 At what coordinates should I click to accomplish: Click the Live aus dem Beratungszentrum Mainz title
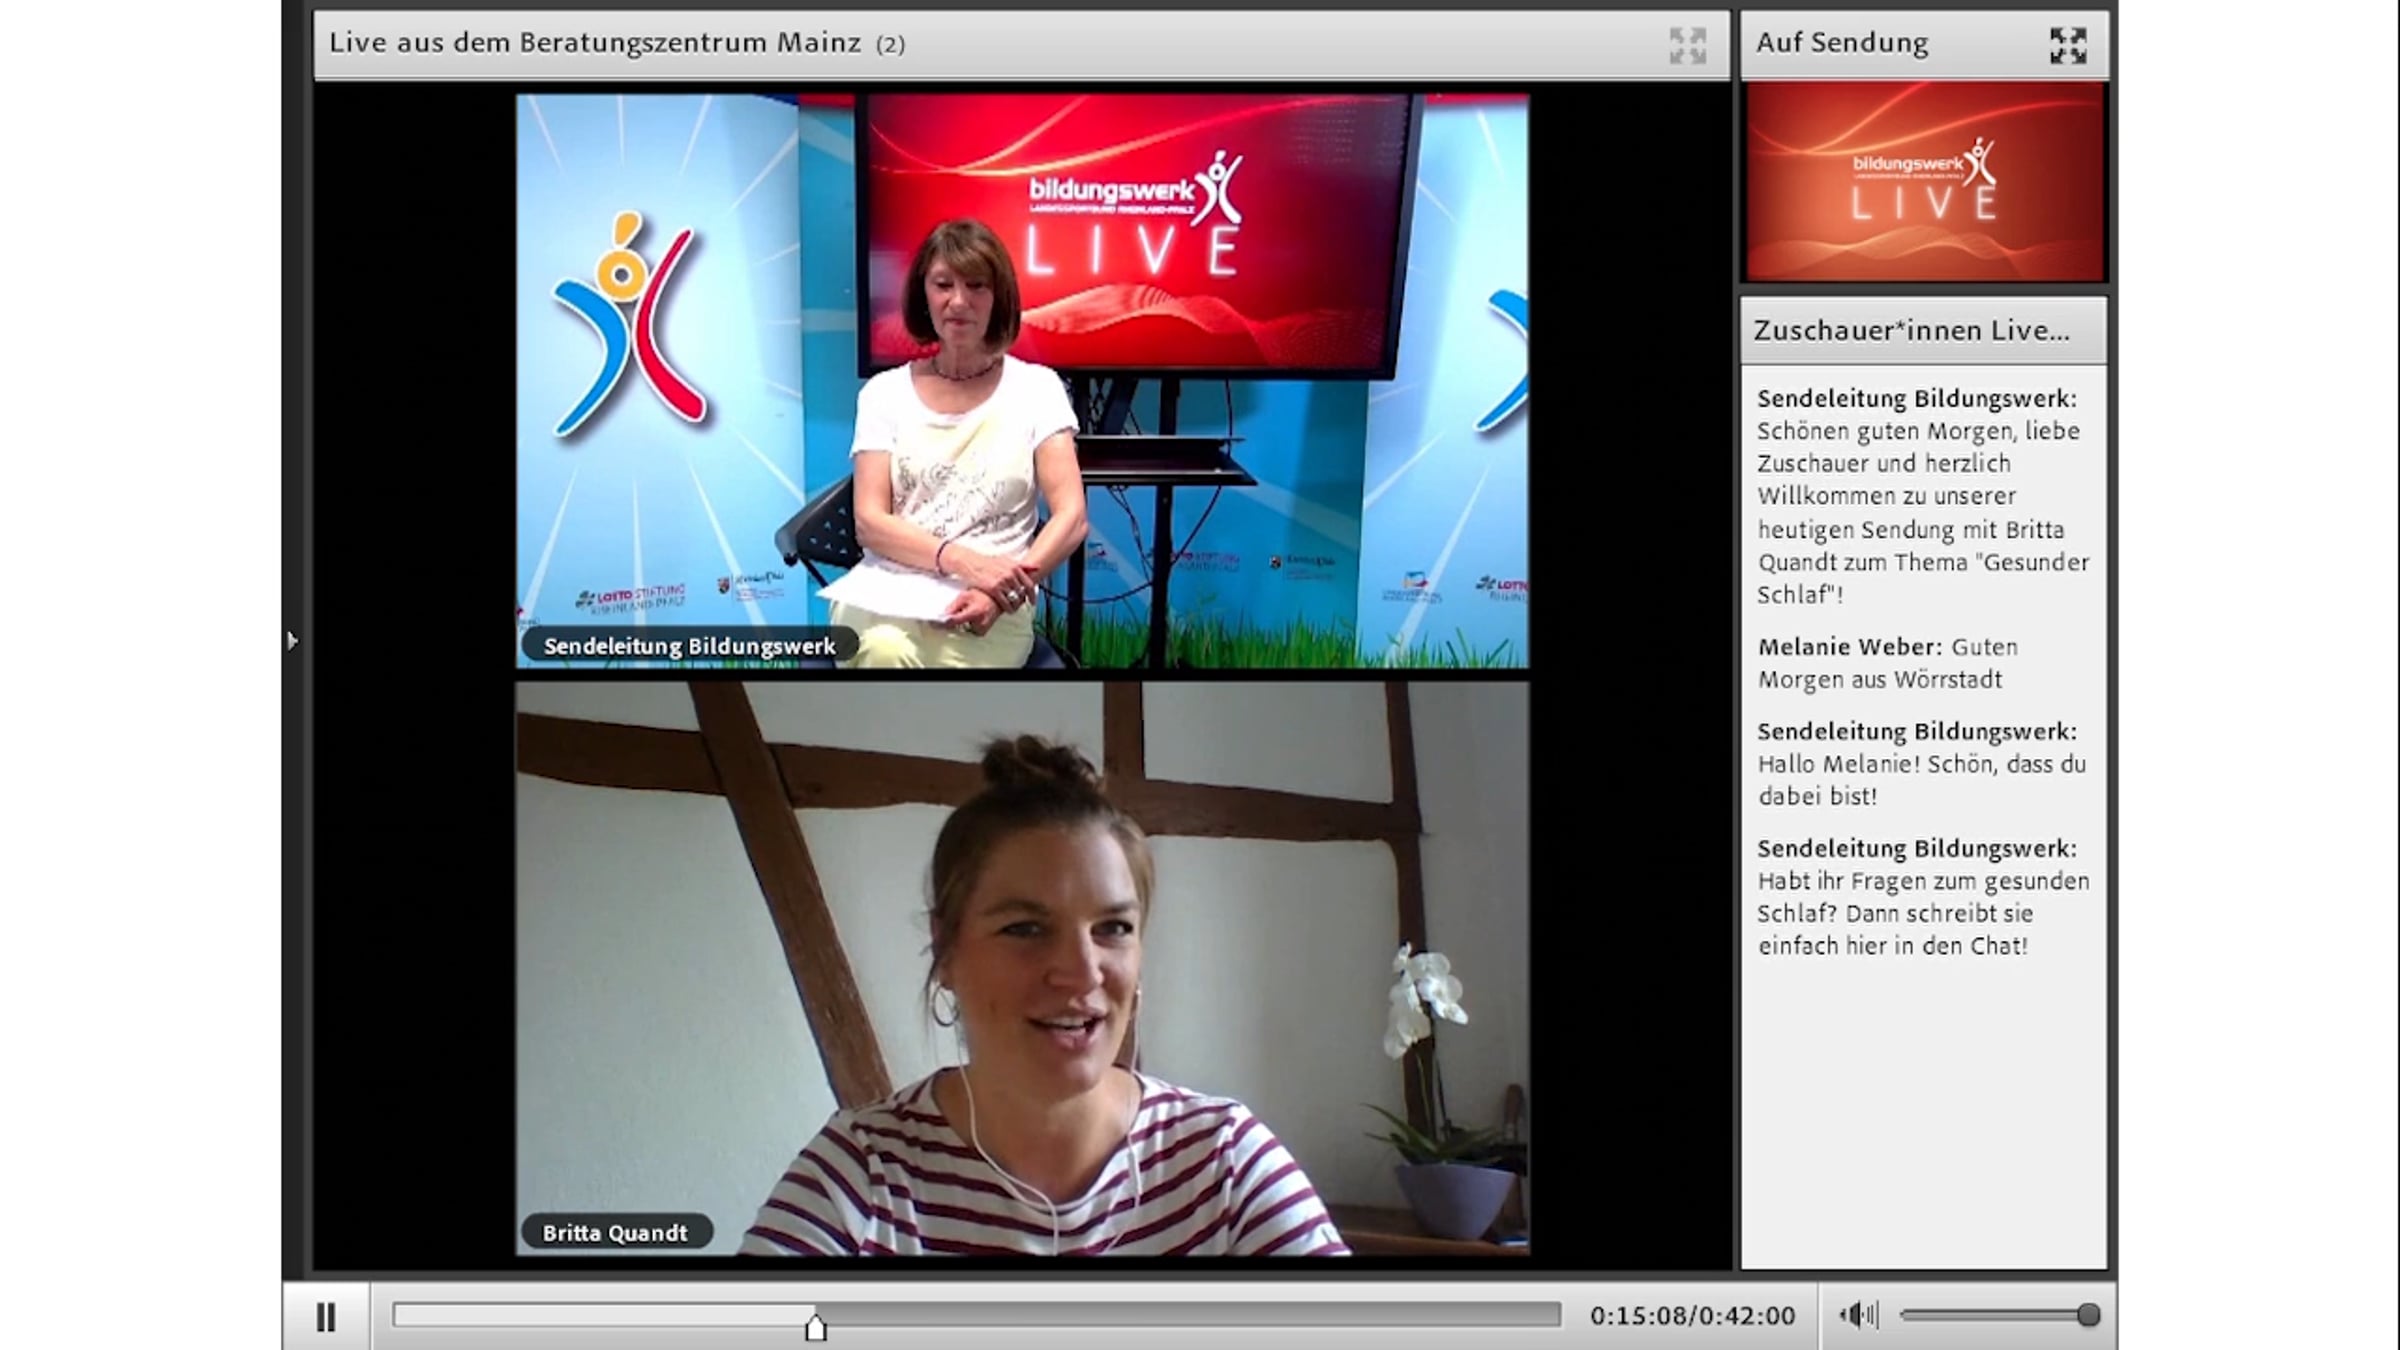(595, 43)
